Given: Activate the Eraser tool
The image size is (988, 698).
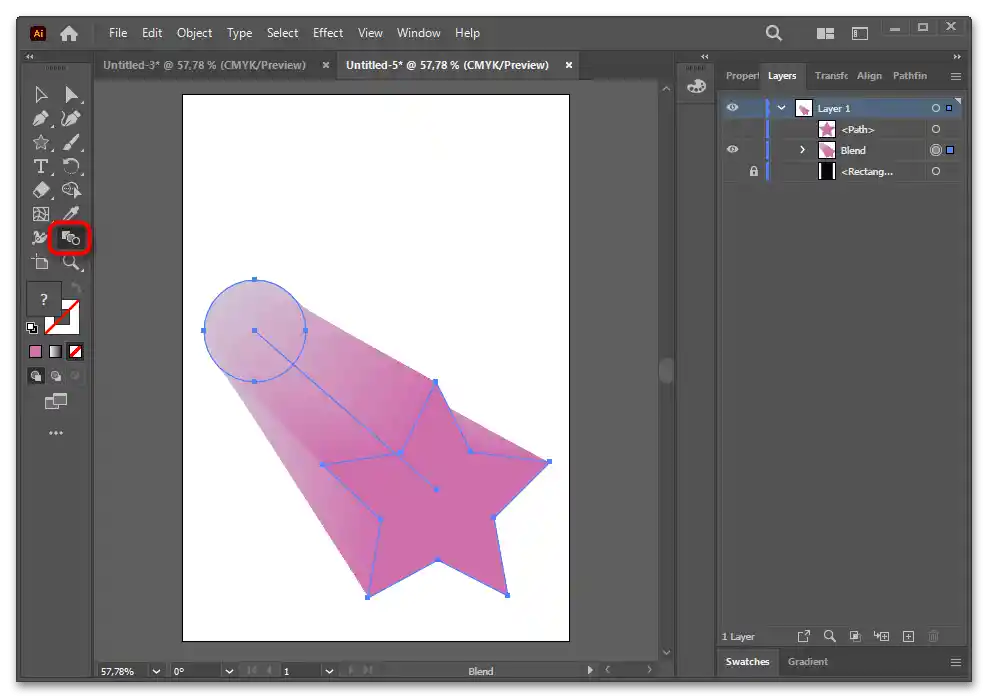Looking at the screenshot, I should point(41,190).
